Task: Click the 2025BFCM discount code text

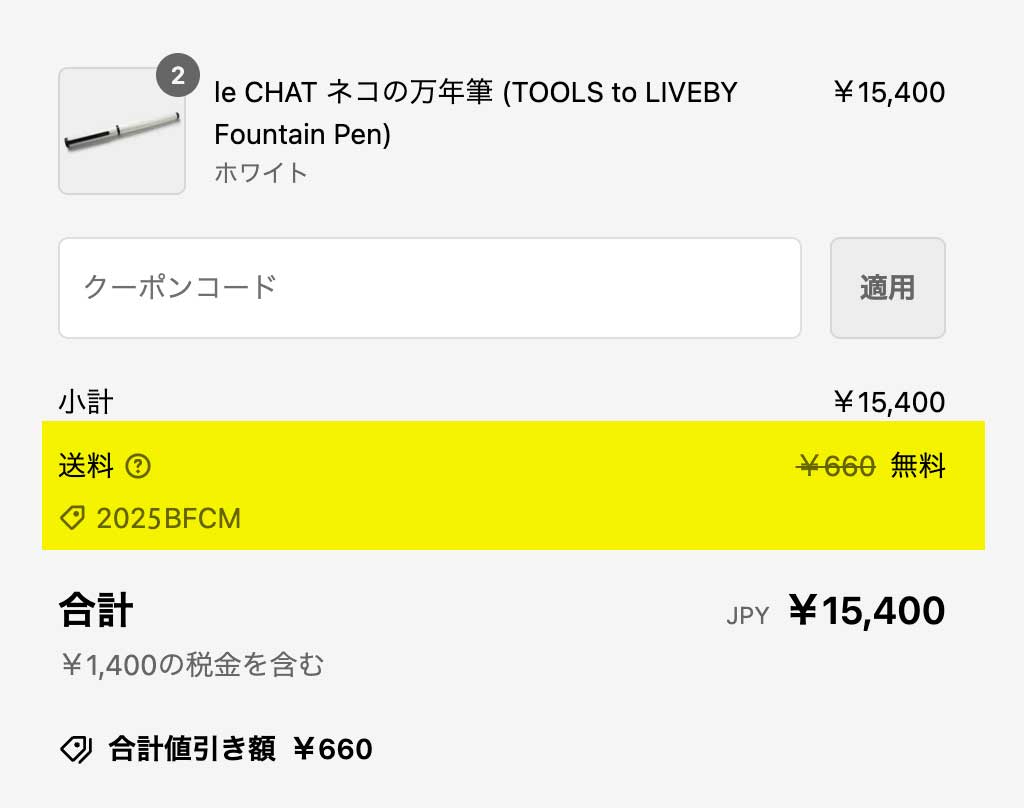Action: [169, 518]
